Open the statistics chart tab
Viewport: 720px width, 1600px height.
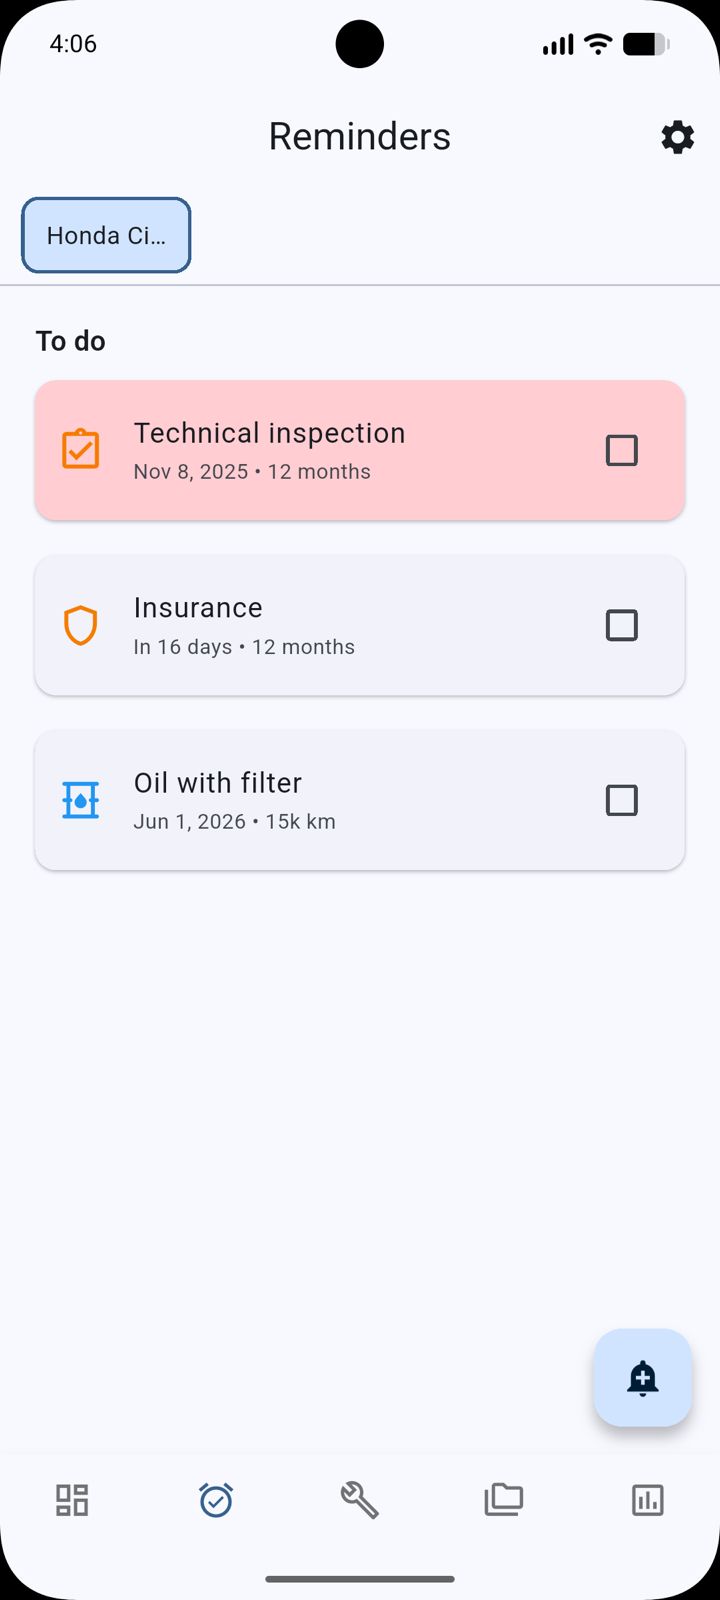(647, 1500)
